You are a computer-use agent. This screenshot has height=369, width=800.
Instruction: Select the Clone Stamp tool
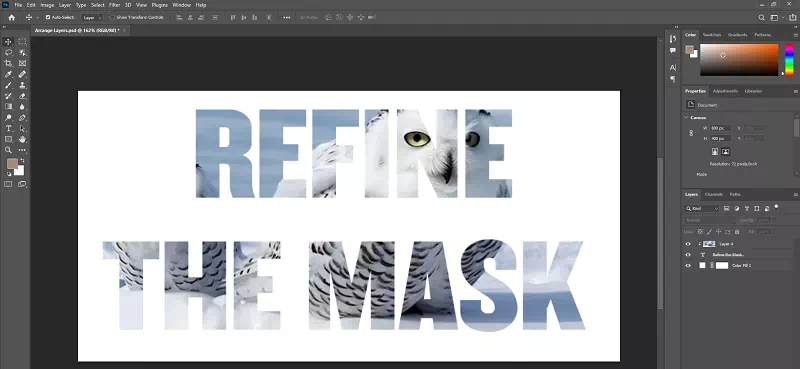coord(22,85)
